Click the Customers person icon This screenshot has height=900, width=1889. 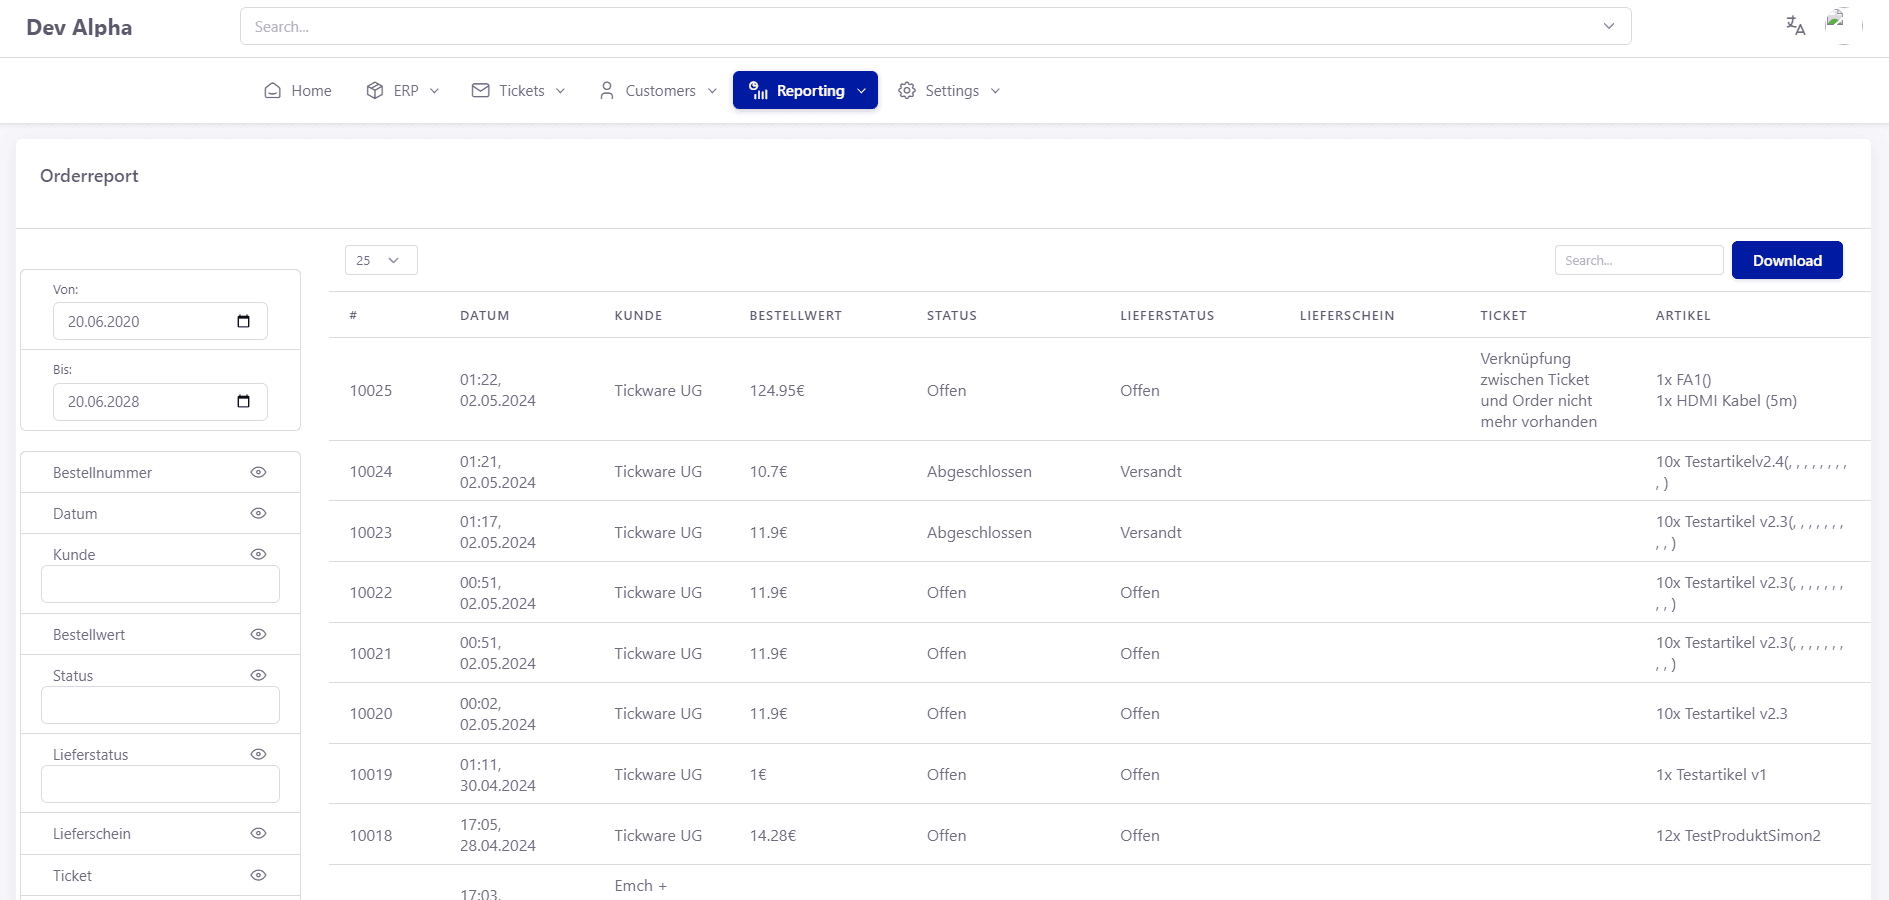point(607,91)
